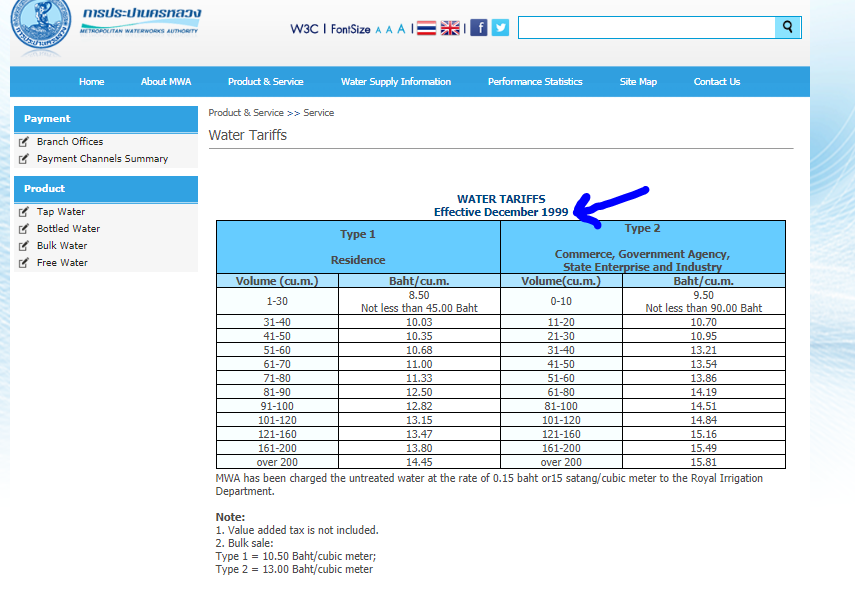
Task: Select the largest font size A
Action: (401, 29)
